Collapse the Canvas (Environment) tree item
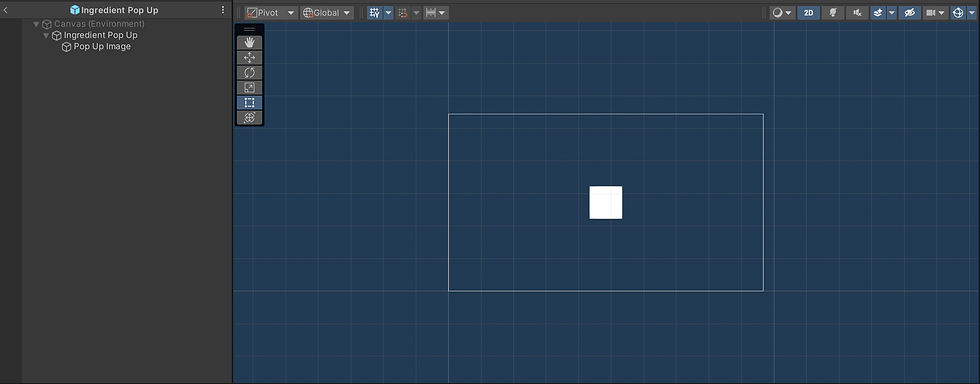Viewport: 980px width, 384px height. tap(36, 24)
